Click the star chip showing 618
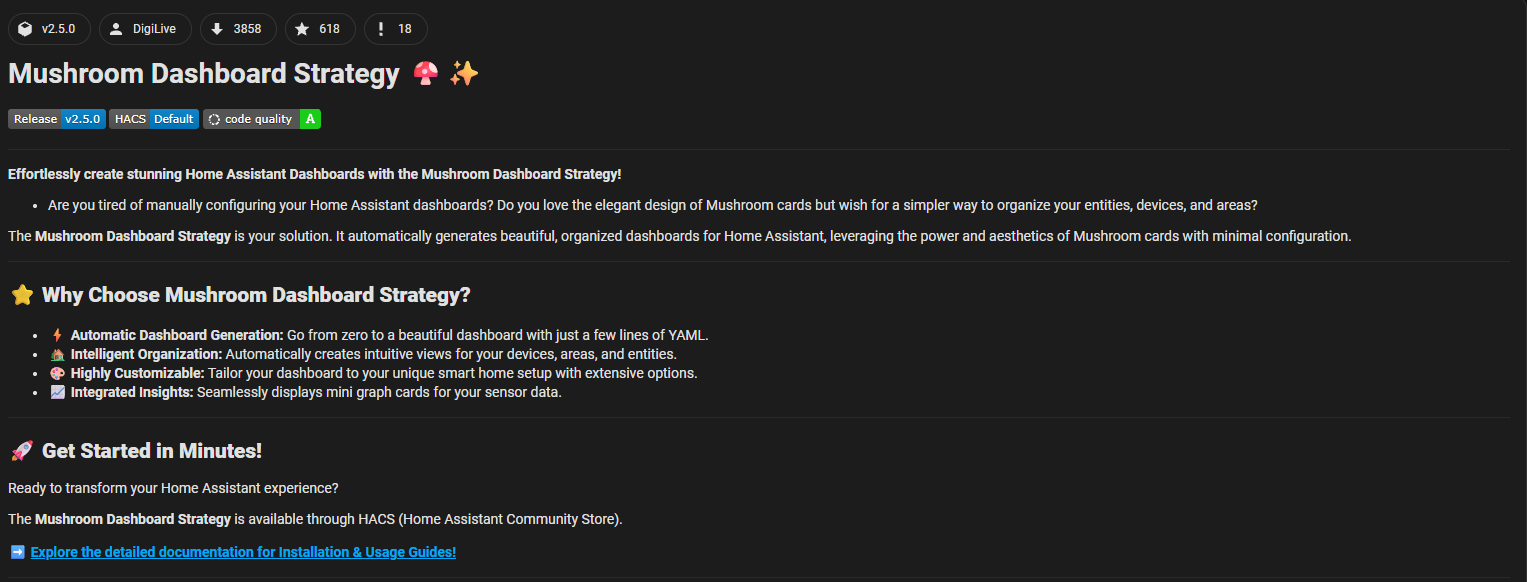 [x=320, y=29]
